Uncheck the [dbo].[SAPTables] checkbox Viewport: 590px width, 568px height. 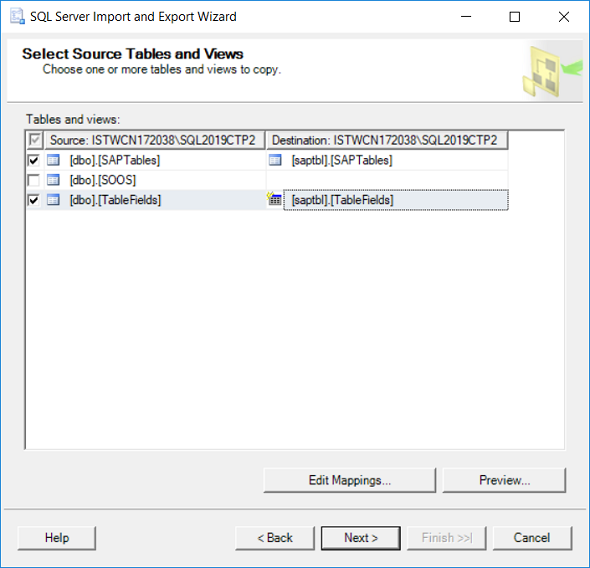tap(33, 161)
